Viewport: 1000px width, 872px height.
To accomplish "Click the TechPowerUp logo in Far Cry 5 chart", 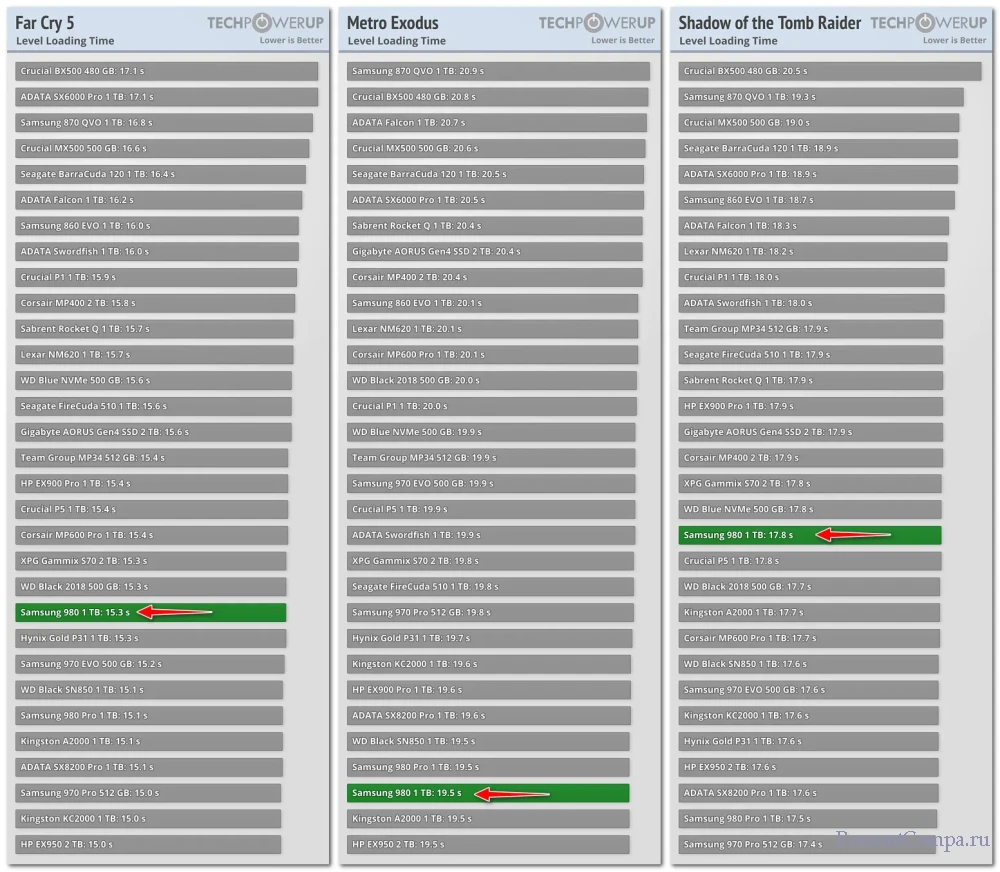I will pyautogui.click(x=265, y=23).
